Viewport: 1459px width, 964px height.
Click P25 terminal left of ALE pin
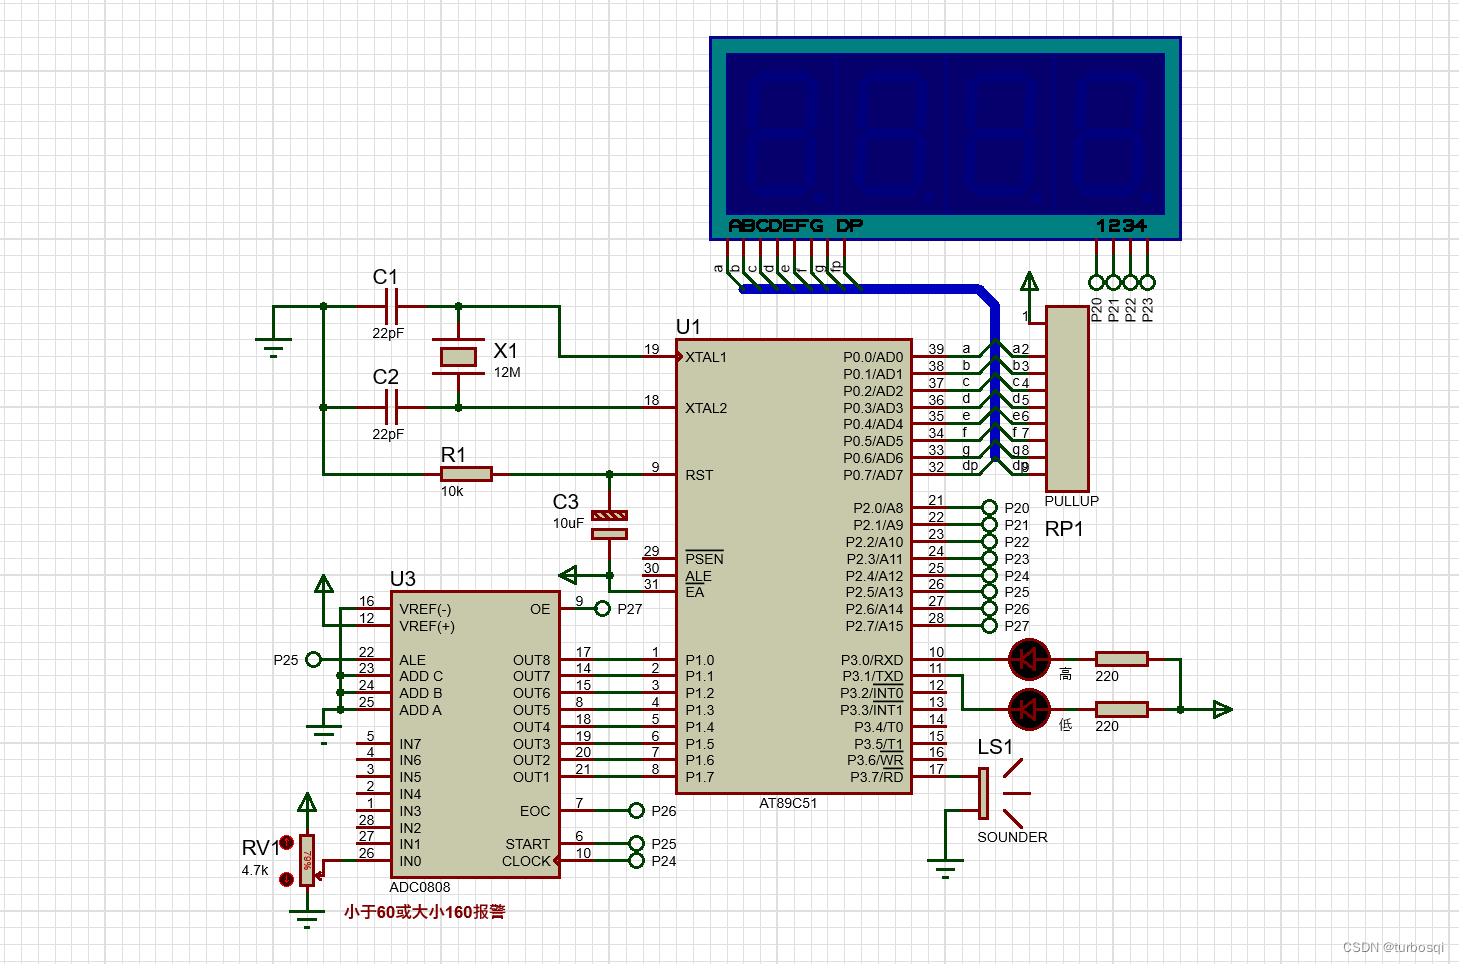(x=313, y=659)
